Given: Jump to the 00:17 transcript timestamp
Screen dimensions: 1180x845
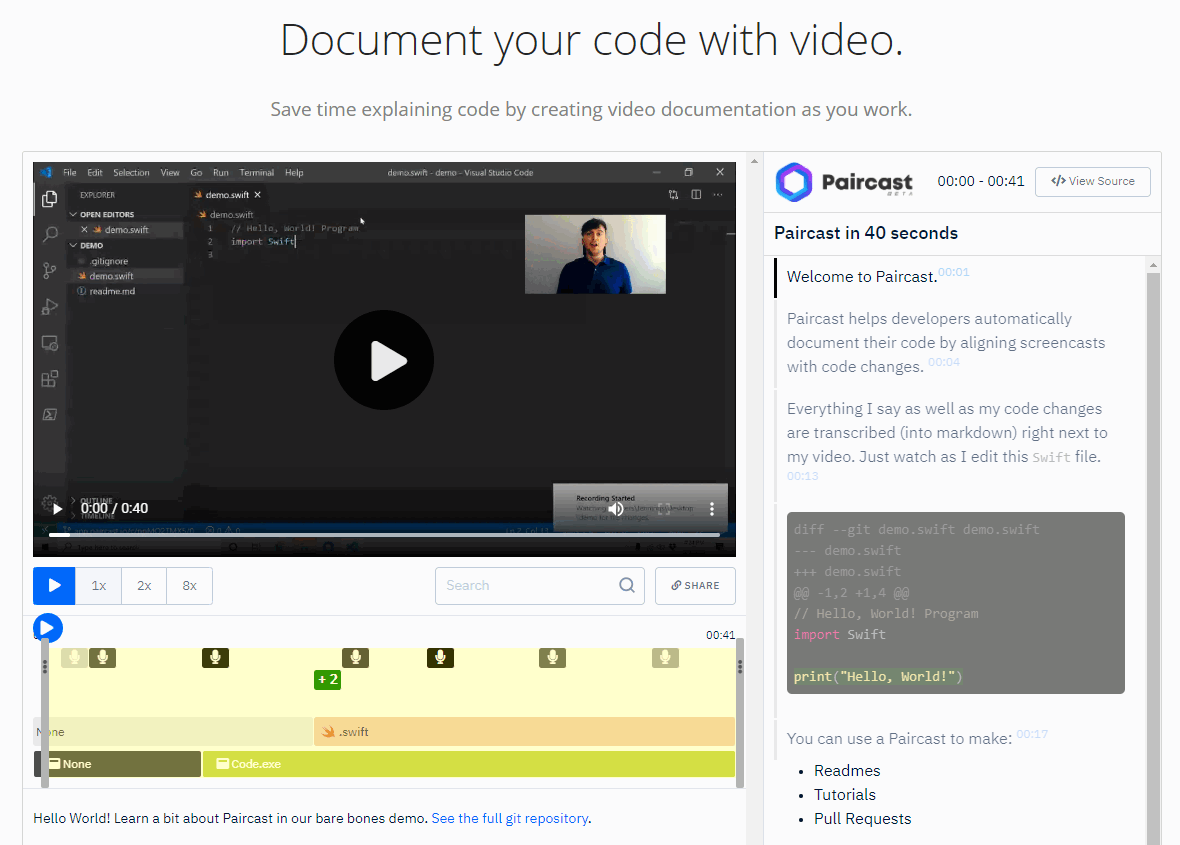Looking at the screenshot, I should coord(1032,734).
